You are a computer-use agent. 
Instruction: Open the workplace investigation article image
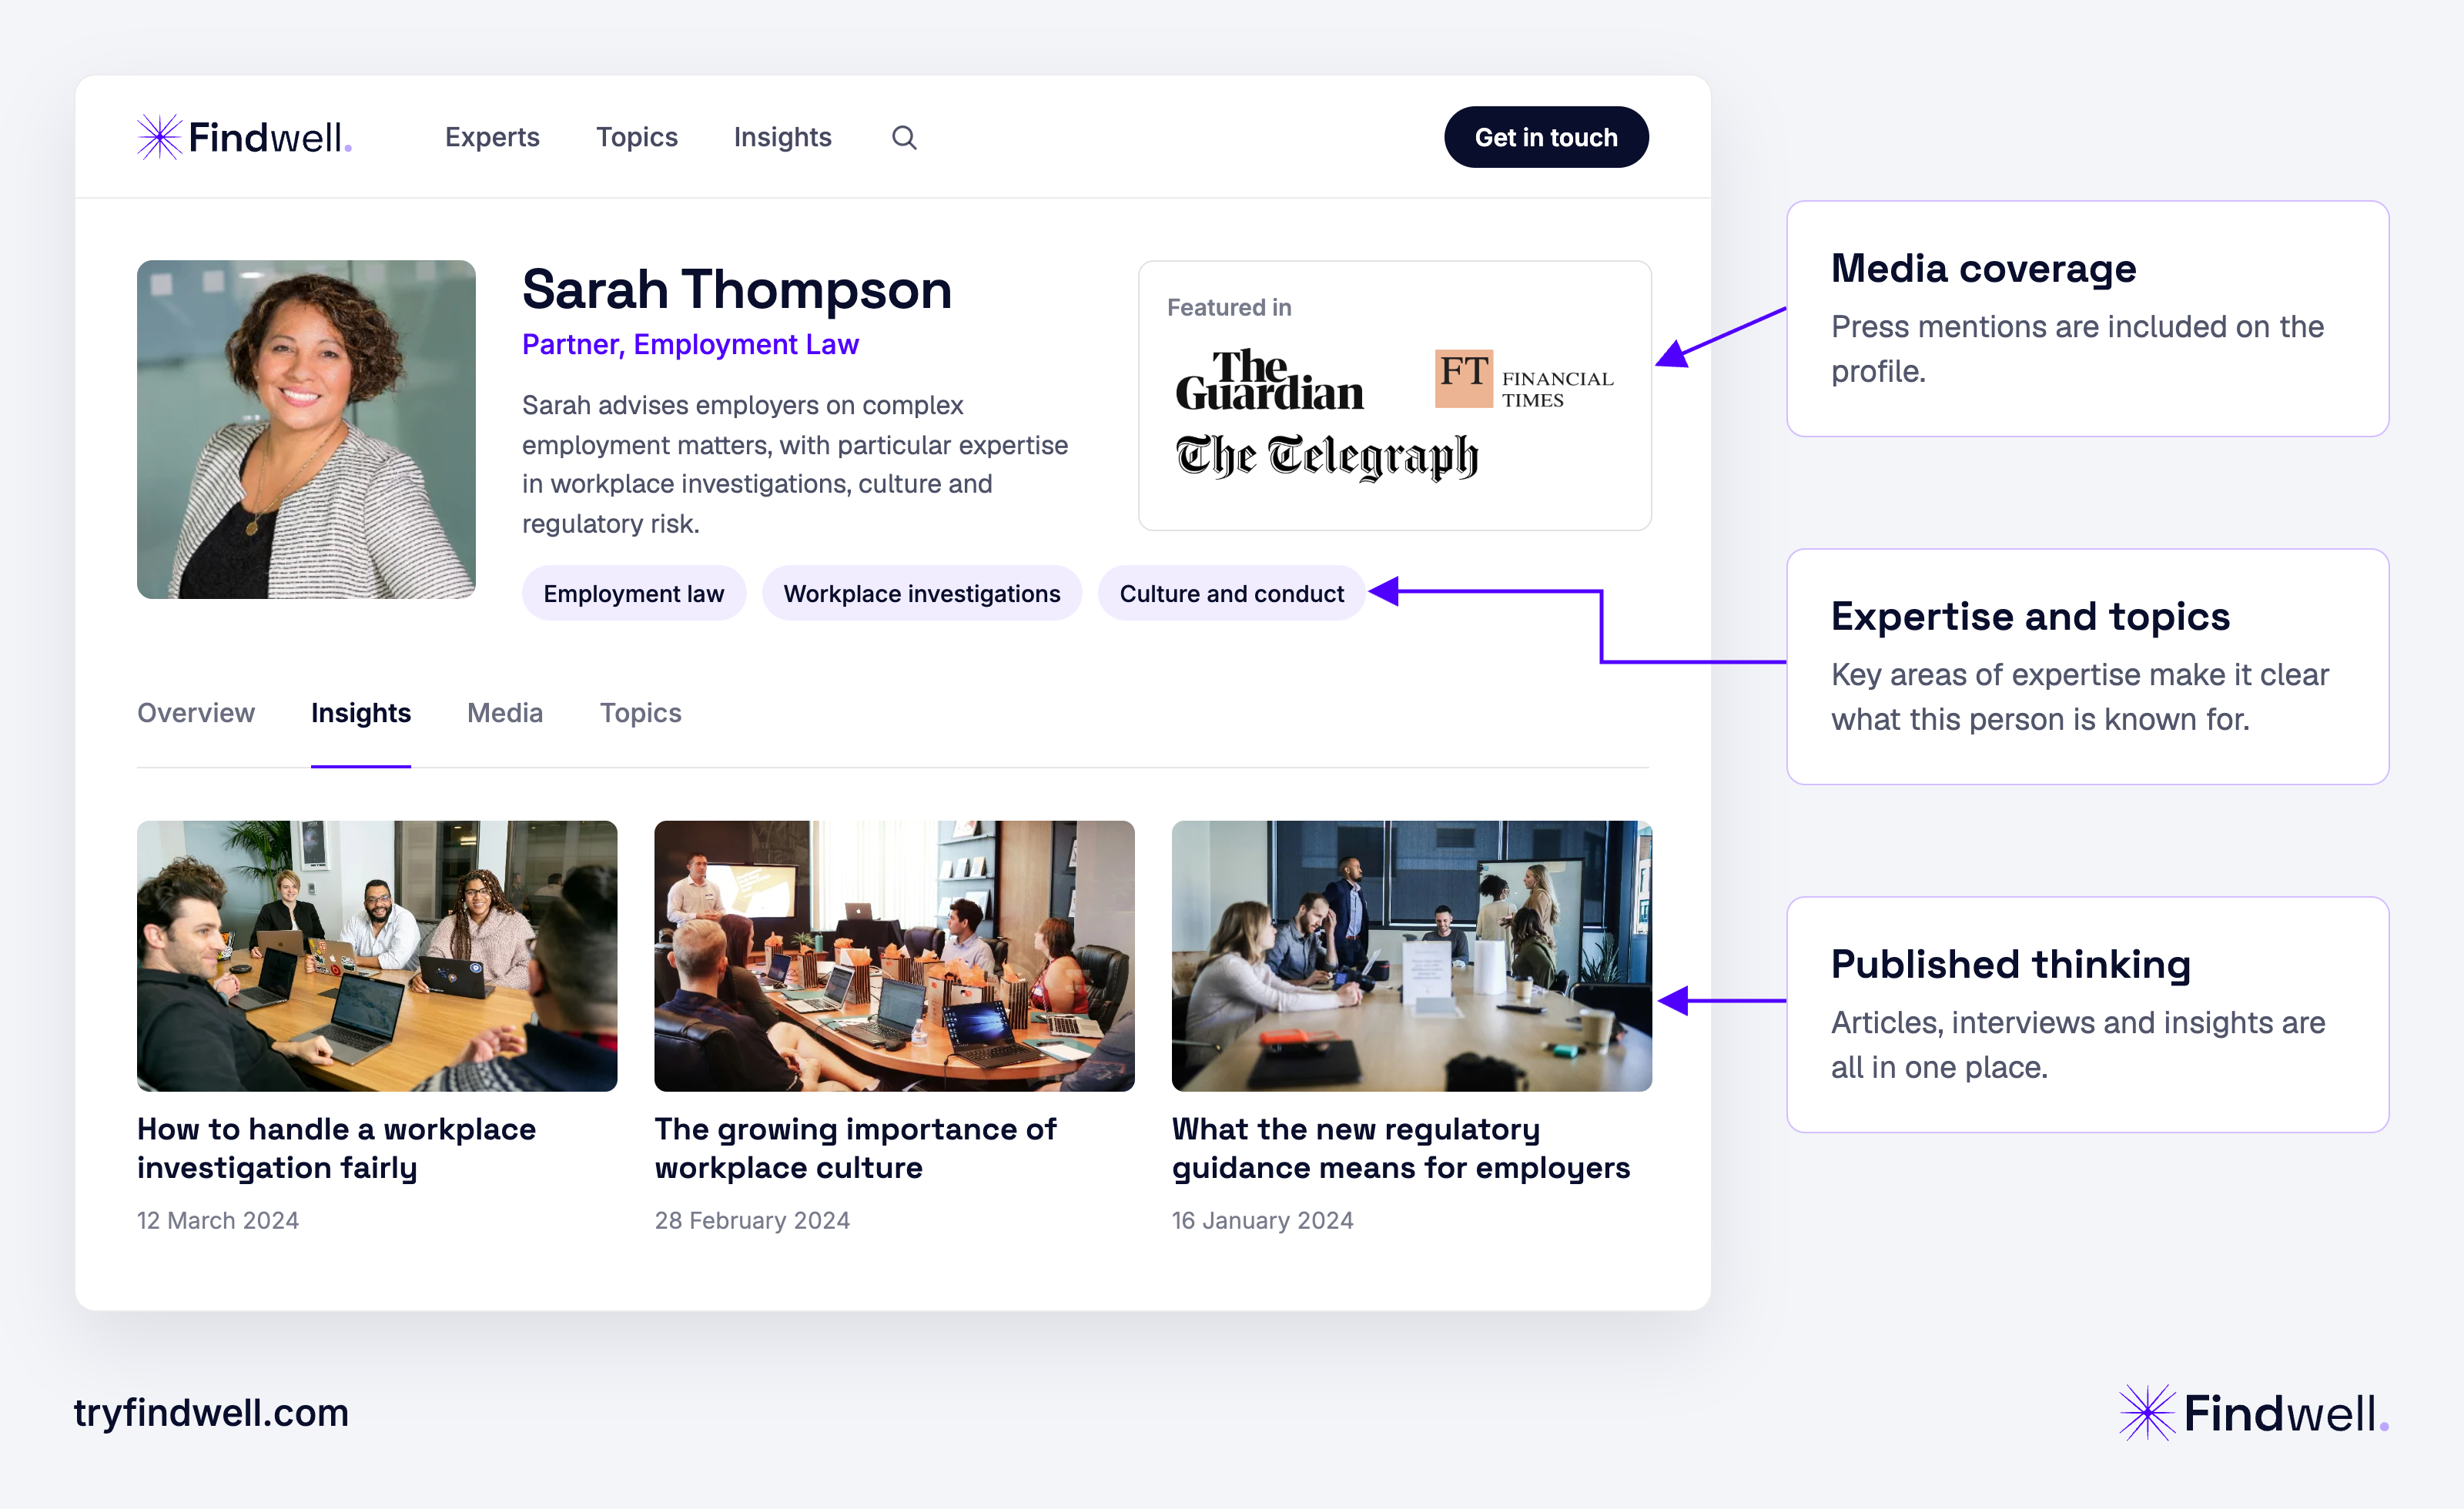click(x=377, y=955)
